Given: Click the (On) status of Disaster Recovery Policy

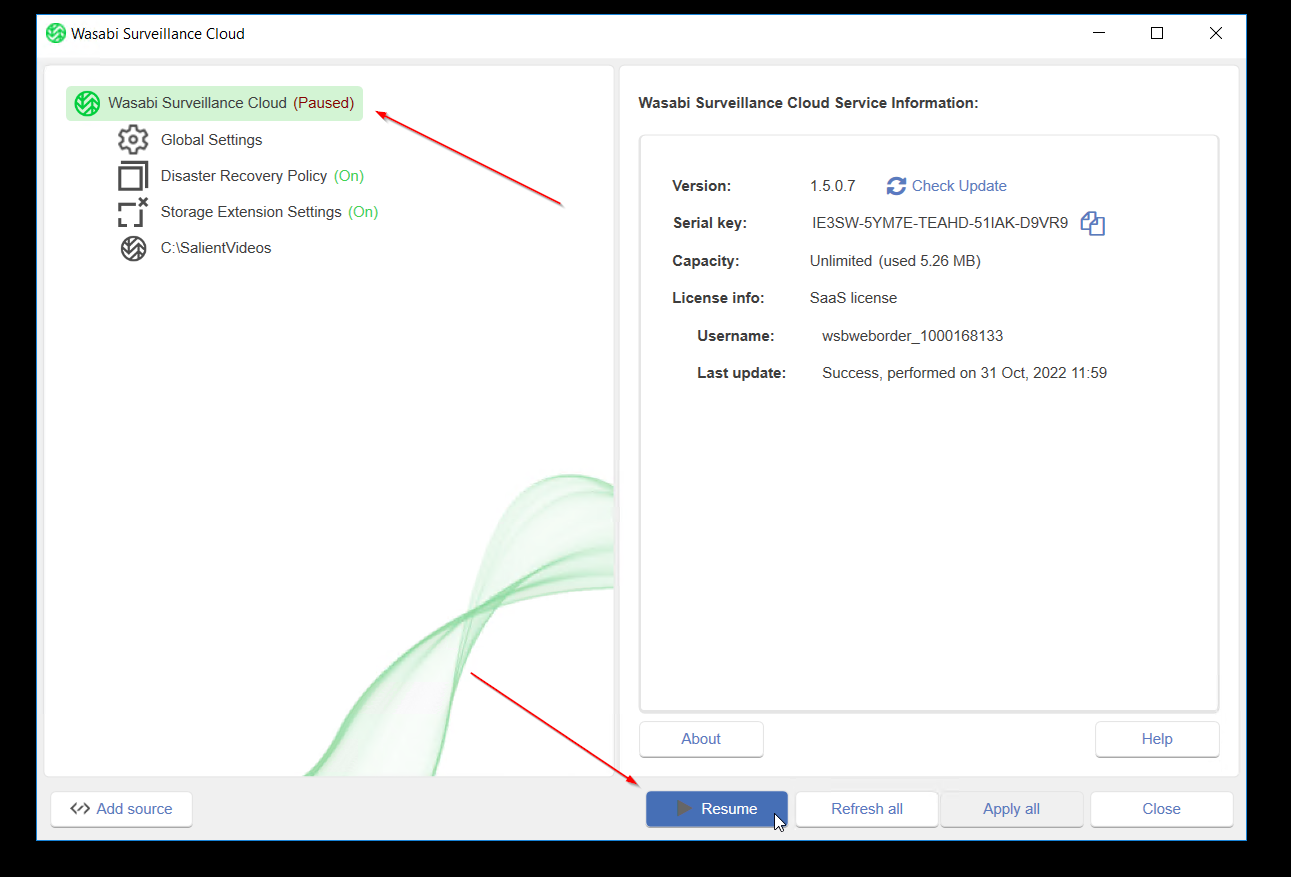Looking at the screenshot, I should (x=349, y=176).
